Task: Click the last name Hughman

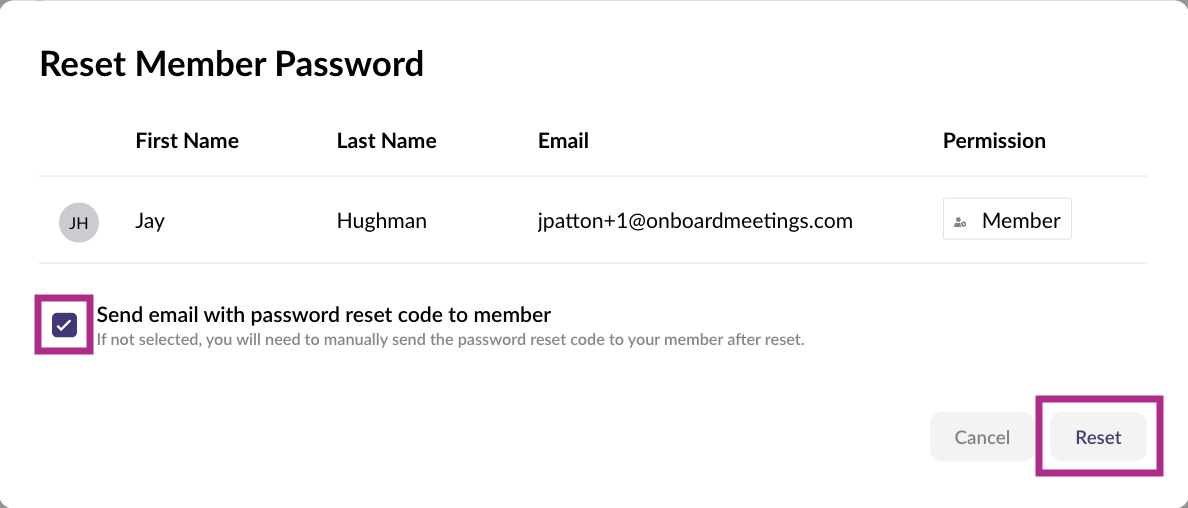Action: point(381,221)
